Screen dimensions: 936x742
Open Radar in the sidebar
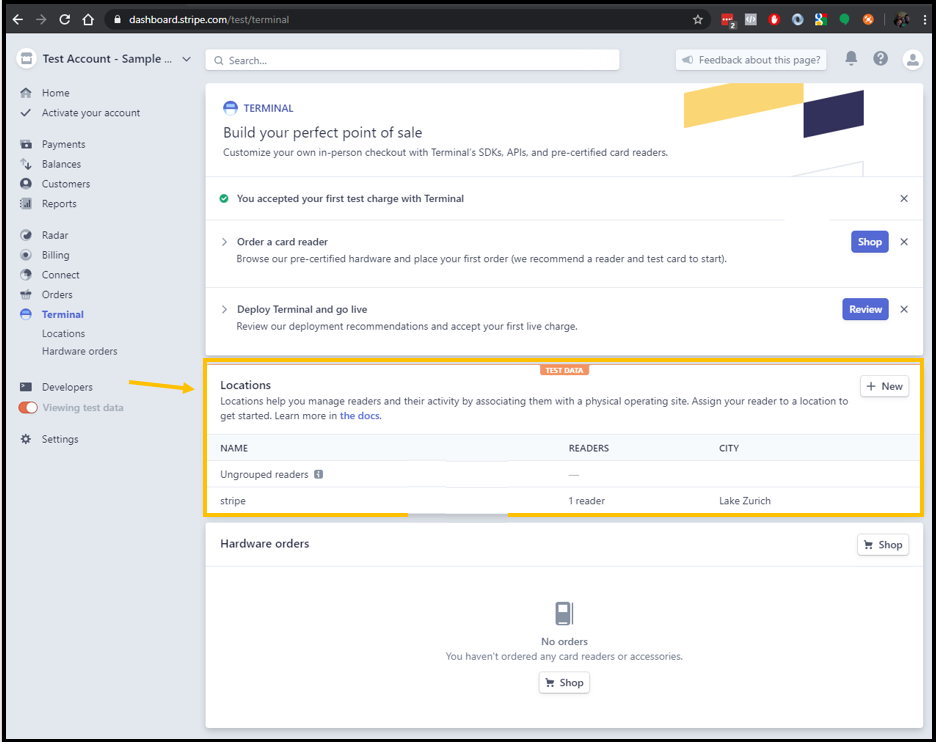tap(55, 235)
